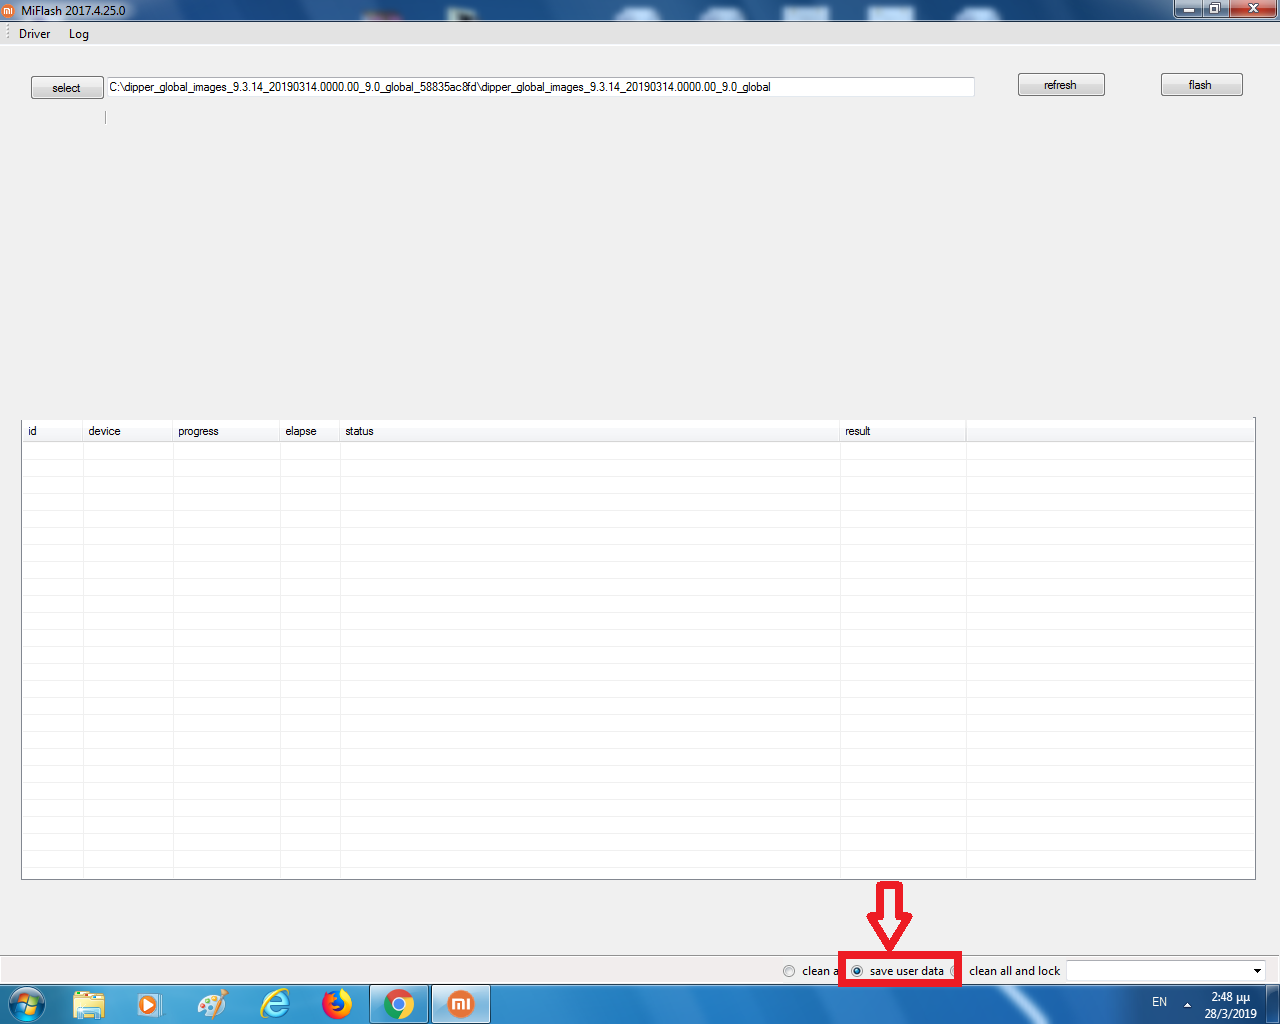Open Firefox from the taskbar
This screenshot has height=1024, width=1280.
[x=337, y=1004]
